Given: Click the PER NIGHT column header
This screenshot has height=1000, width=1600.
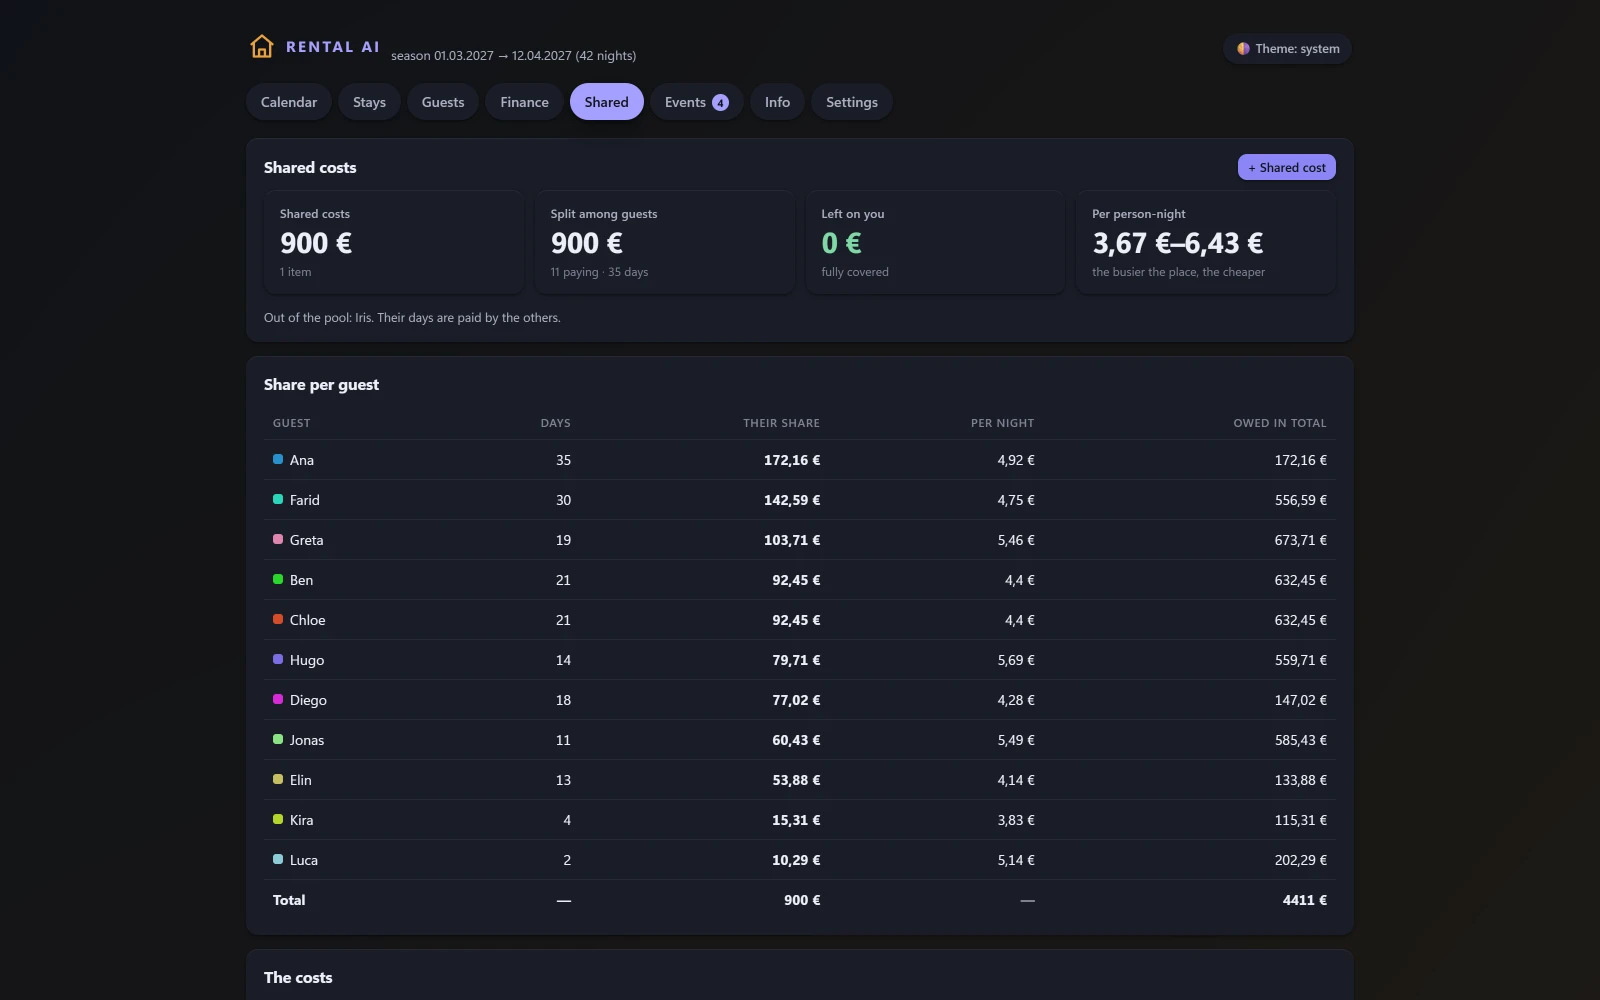Looking at the screenshot, I should (1002, 423).
